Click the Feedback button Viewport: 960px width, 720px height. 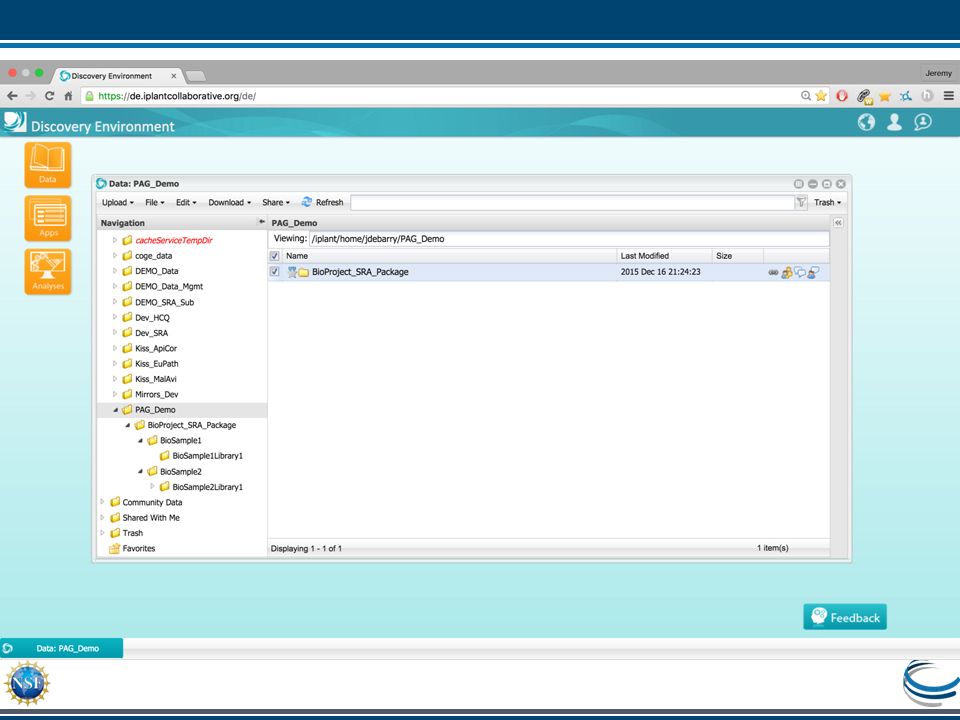(845, 617)
